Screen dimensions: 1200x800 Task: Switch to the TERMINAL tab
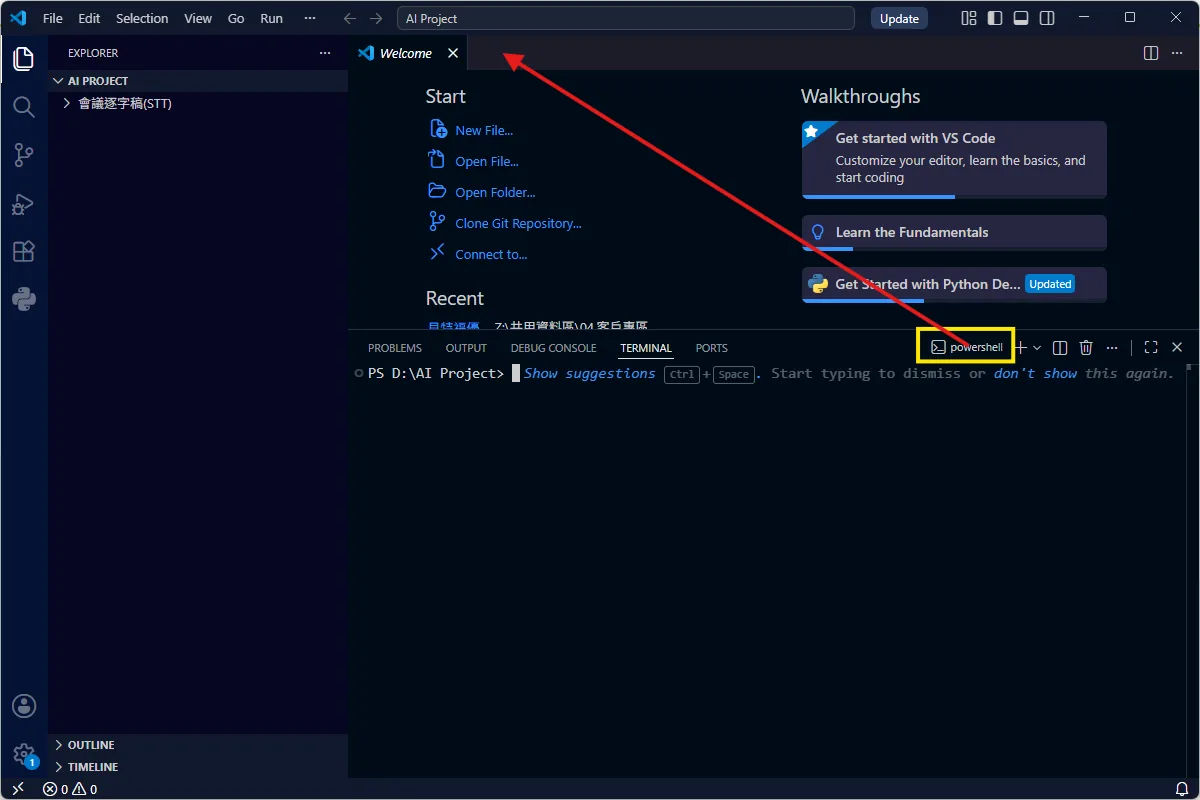pos(646,348)
